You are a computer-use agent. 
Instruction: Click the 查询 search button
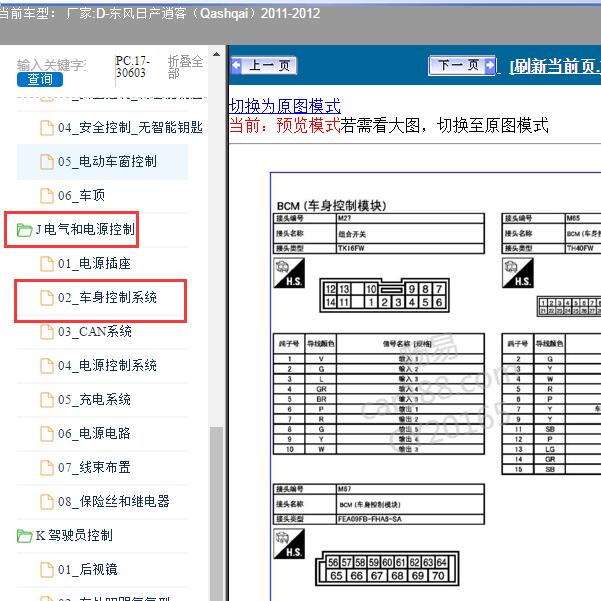(40, 79)
